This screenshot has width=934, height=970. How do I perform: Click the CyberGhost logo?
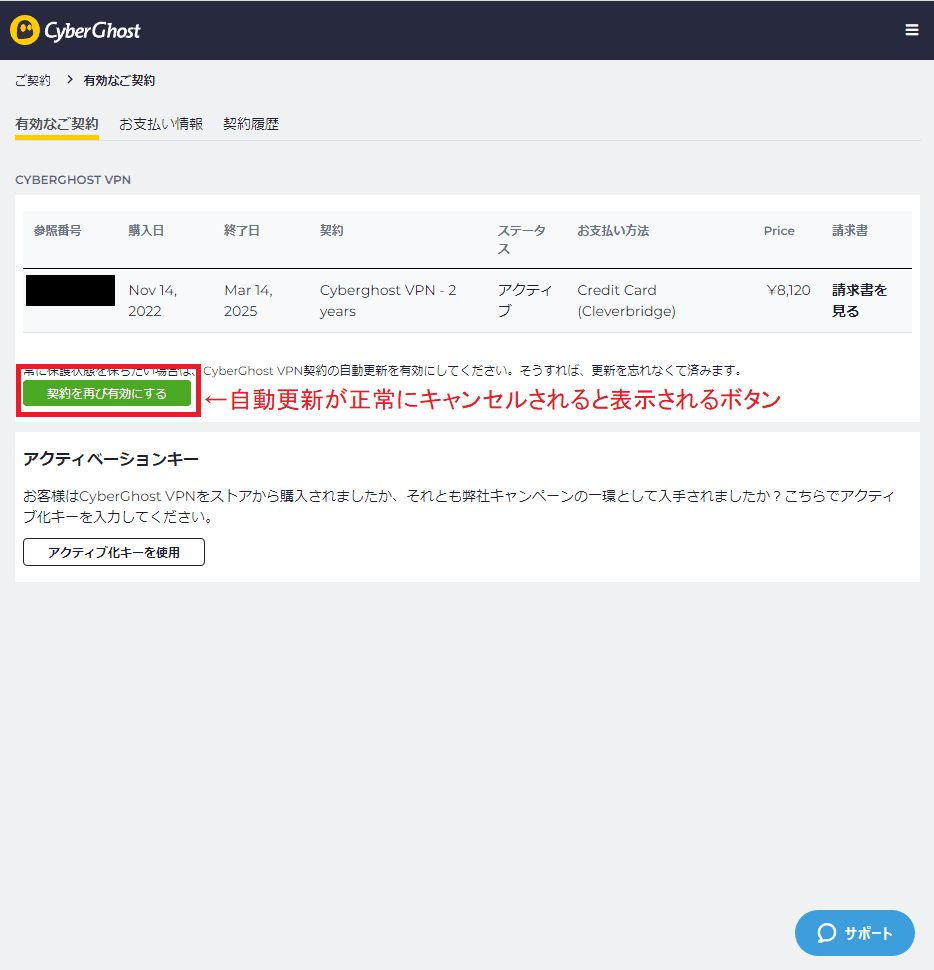(x=75, y=30)
